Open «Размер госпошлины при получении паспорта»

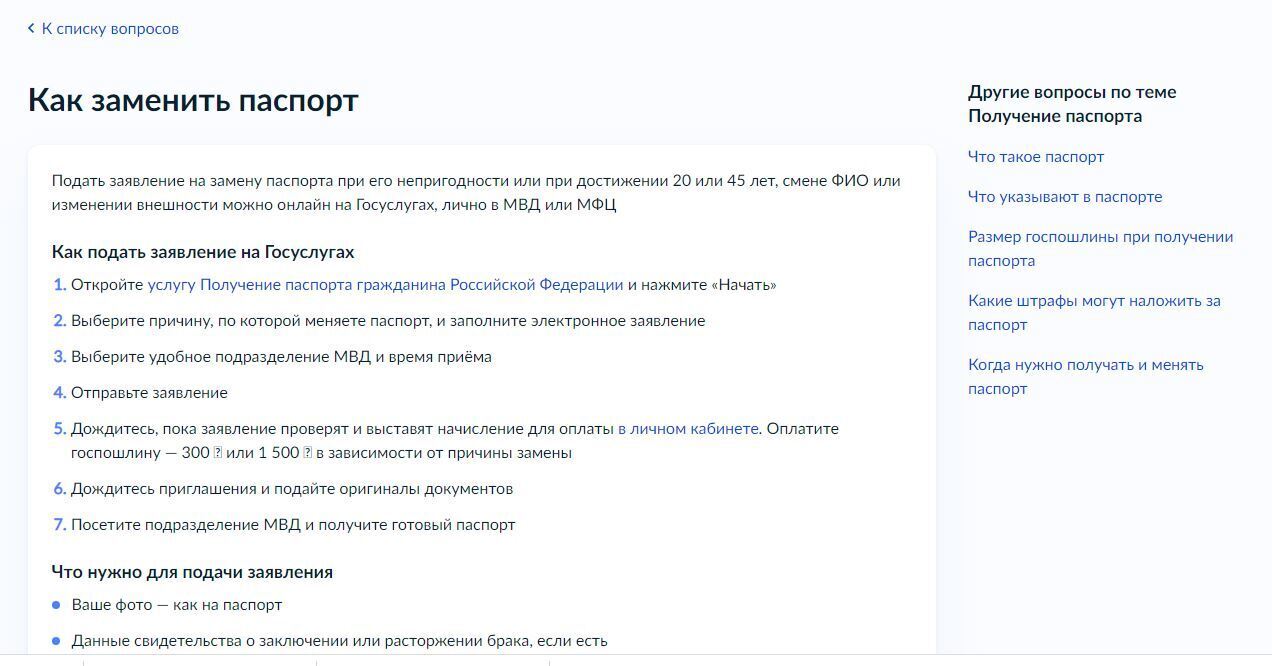coord(1100,248)
